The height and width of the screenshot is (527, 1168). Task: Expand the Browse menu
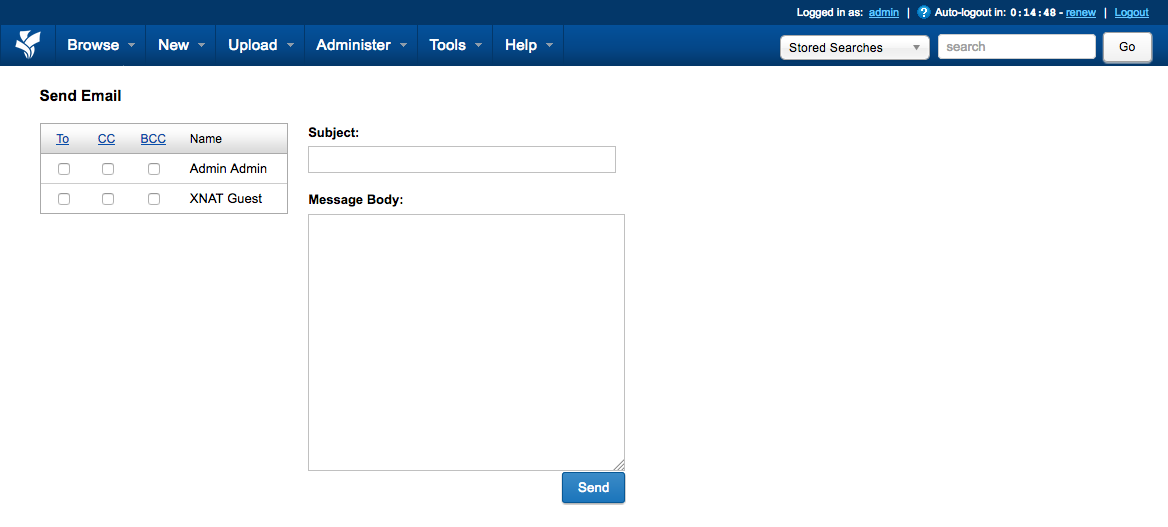point(100,45)
